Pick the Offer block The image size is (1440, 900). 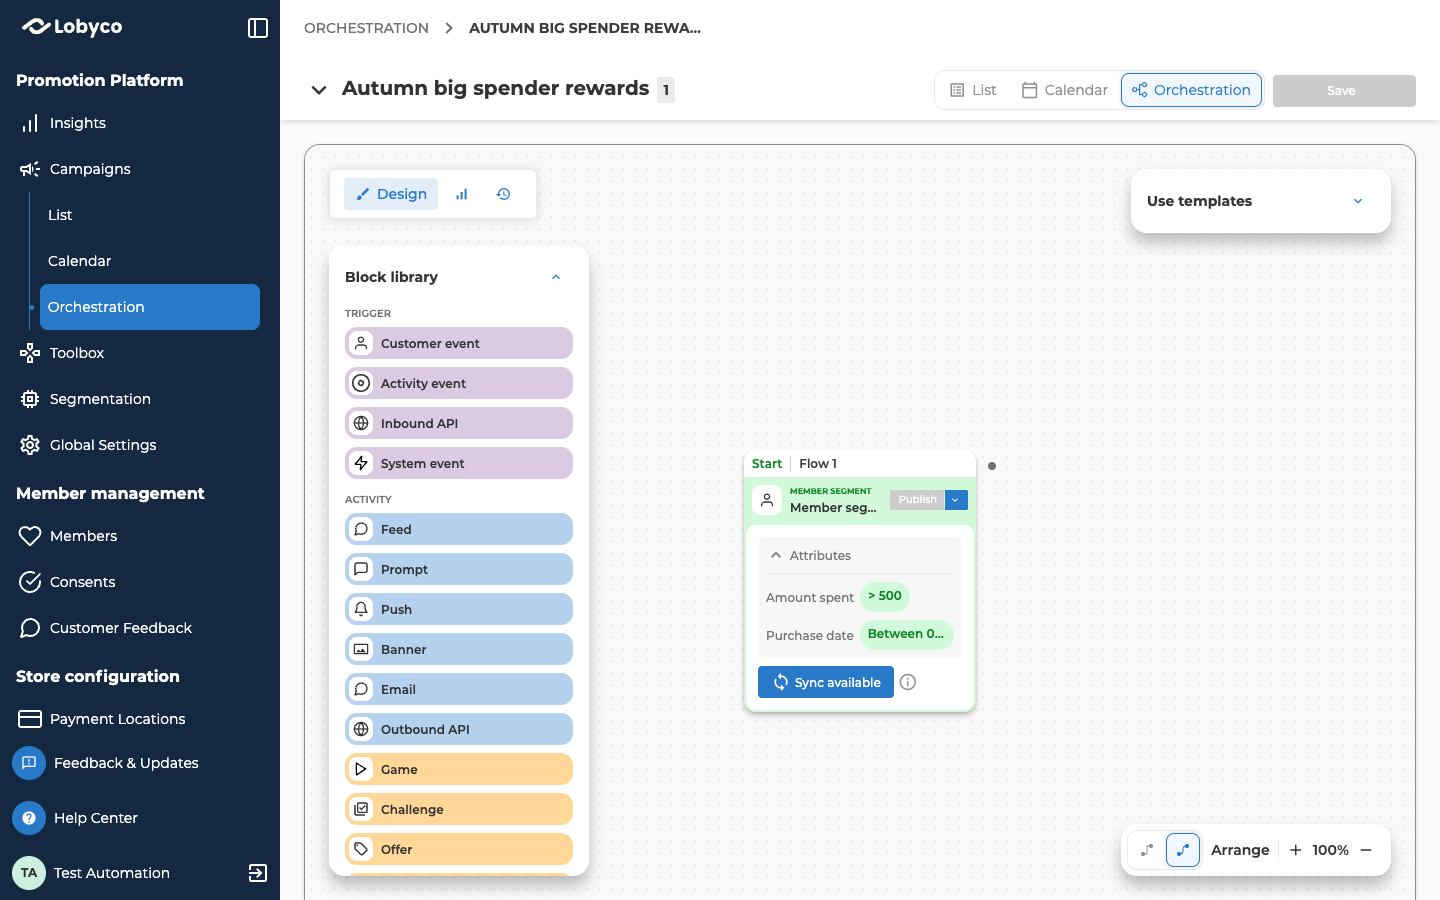pos(459,849)
